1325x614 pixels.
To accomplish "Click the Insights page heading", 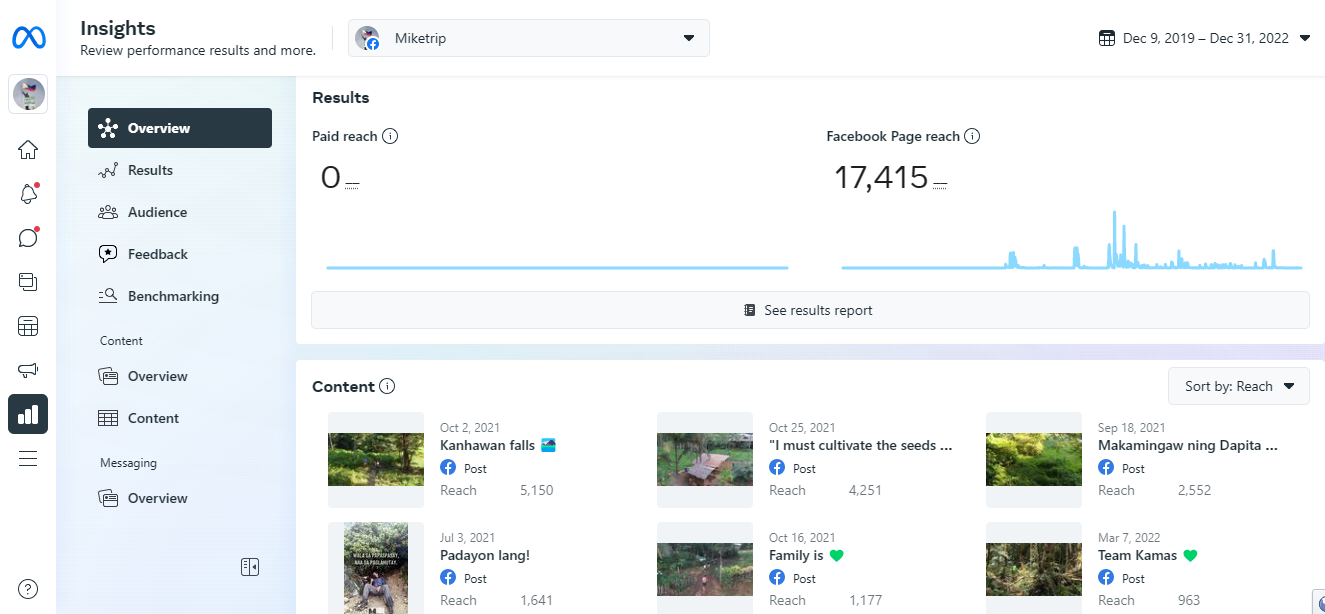I will click(x=118, y=28).
